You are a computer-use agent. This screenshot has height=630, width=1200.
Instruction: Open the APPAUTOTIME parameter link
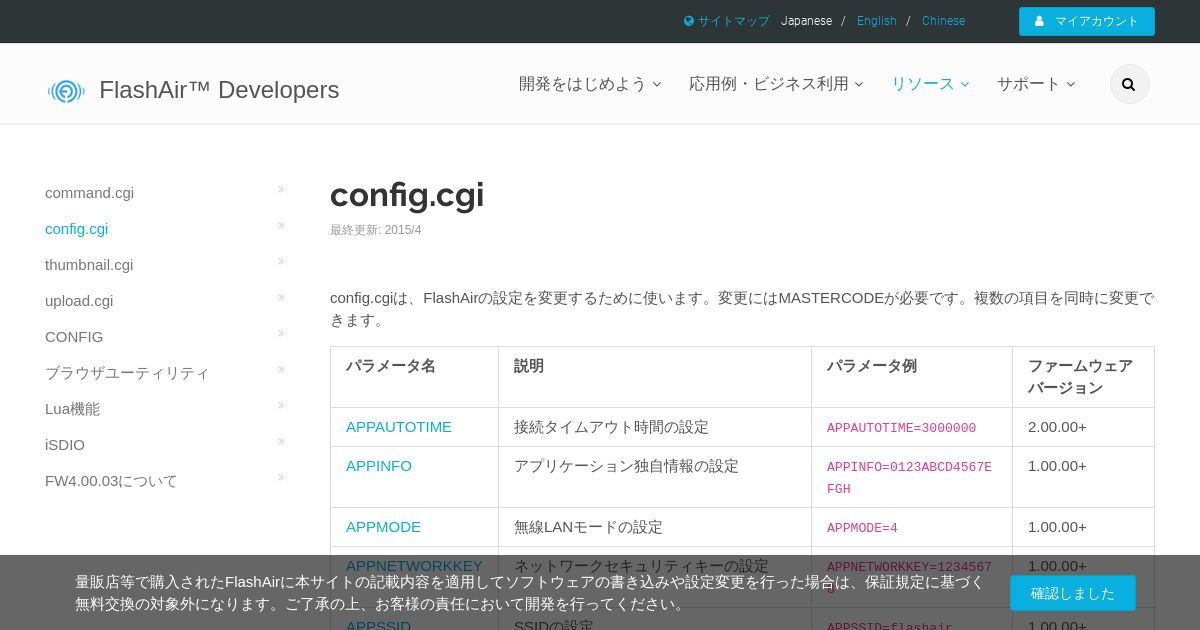tap(399, 427)
